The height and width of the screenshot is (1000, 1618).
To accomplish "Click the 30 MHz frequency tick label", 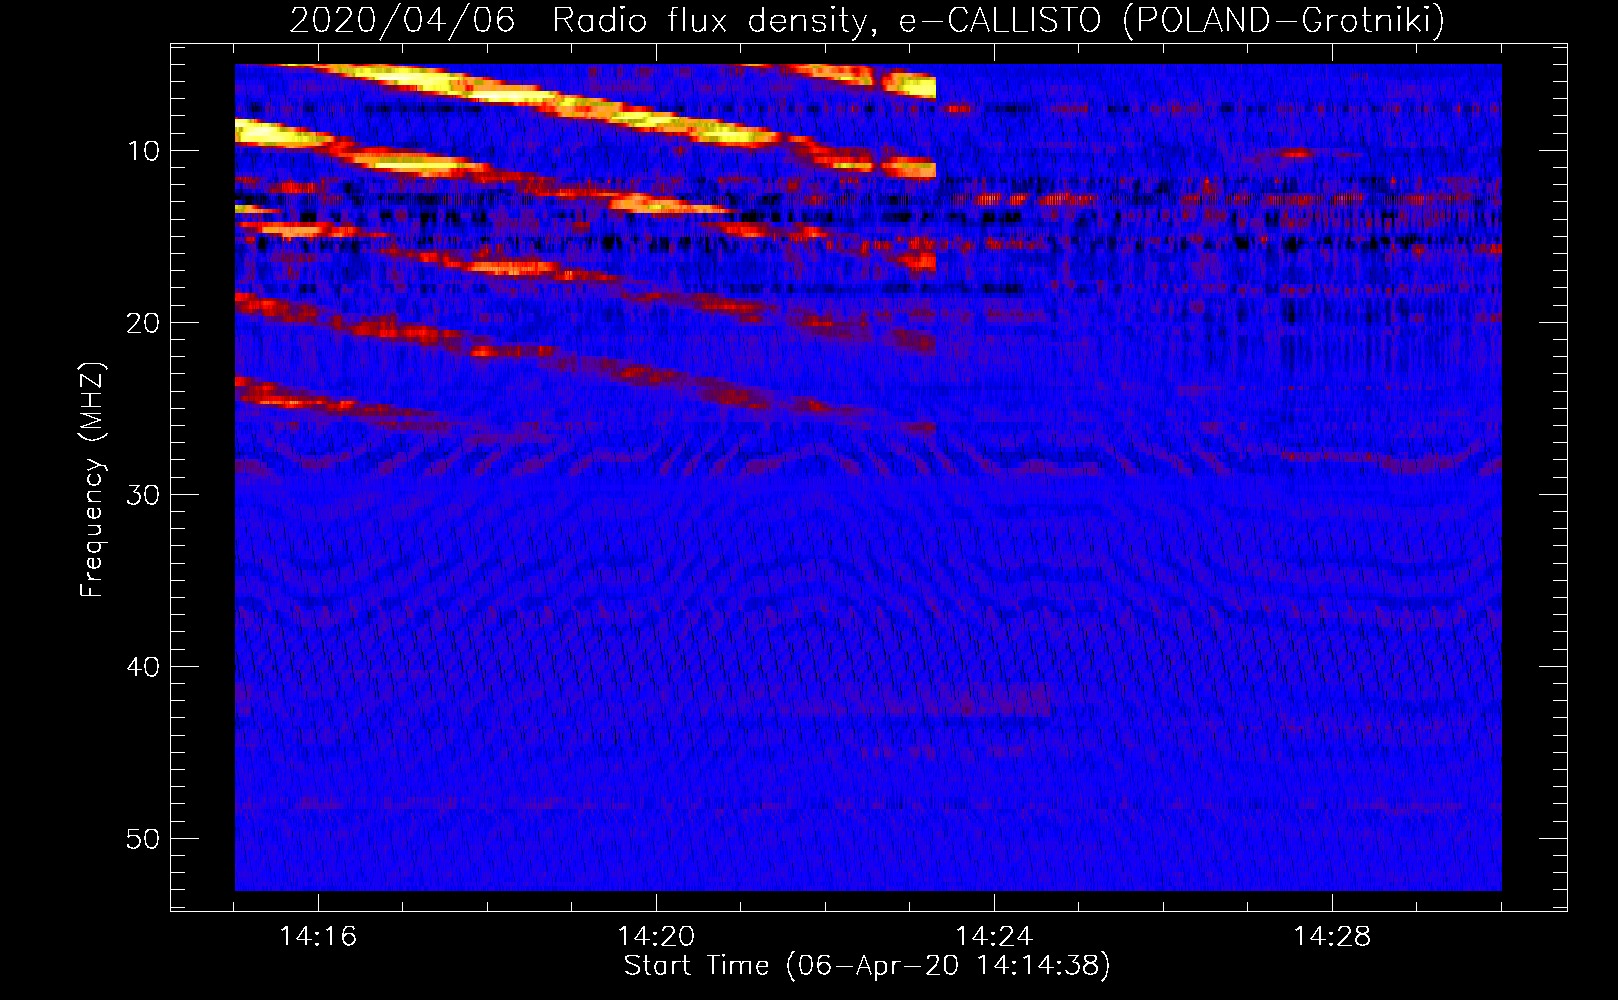I will [x=143, y=495].
